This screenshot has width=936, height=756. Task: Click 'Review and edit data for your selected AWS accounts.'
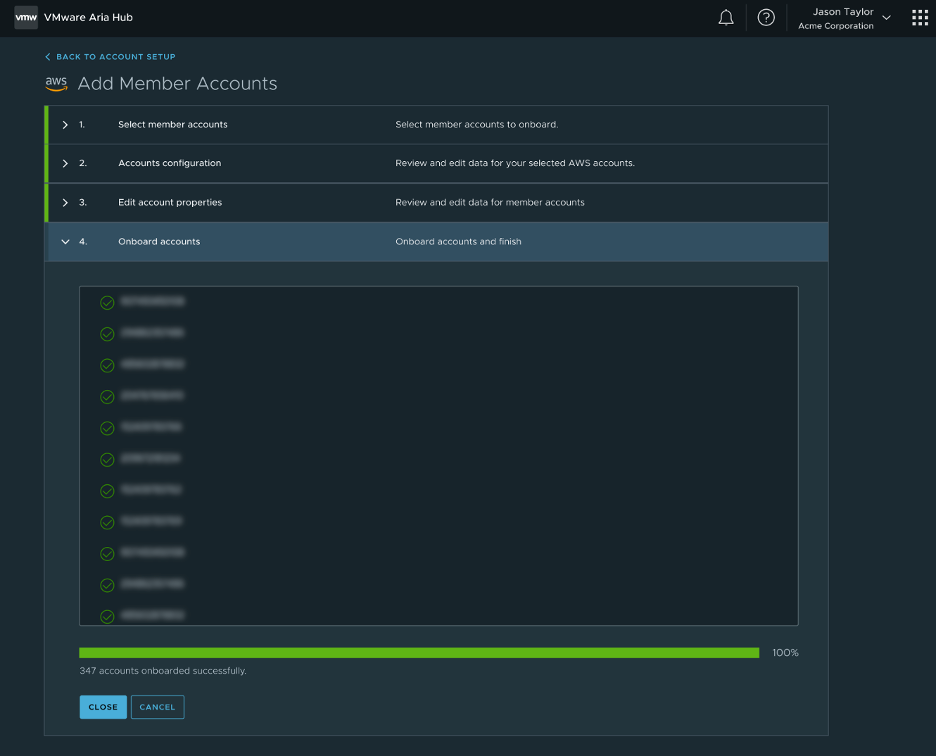pos(515,163)
